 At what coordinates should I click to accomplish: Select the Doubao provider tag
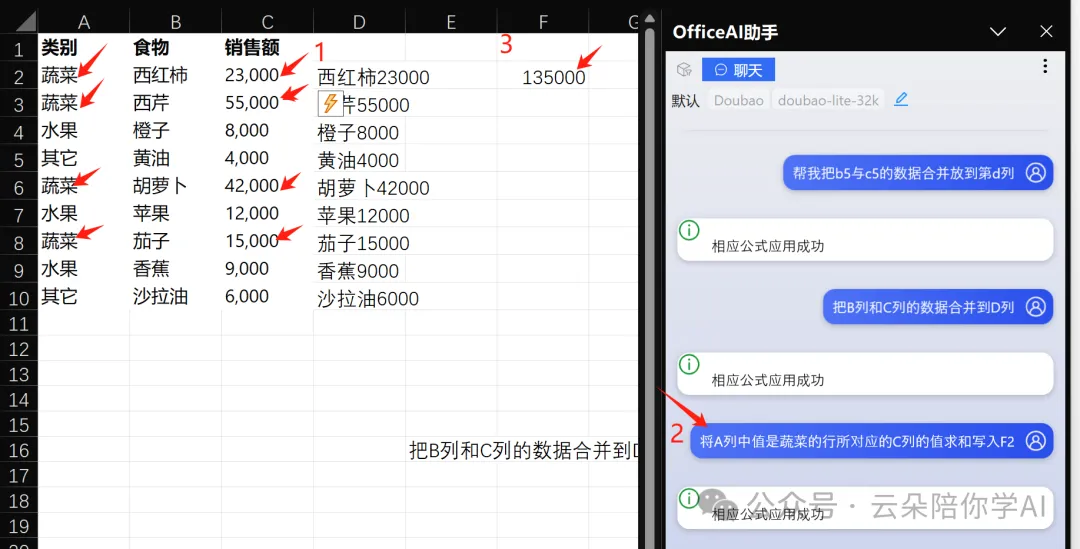(x=738, y=100)
